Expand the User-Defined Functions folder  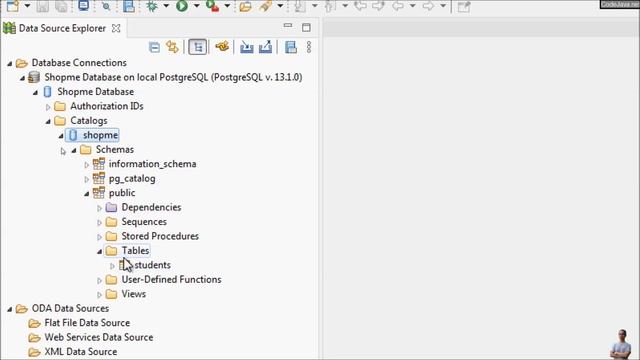100,280
